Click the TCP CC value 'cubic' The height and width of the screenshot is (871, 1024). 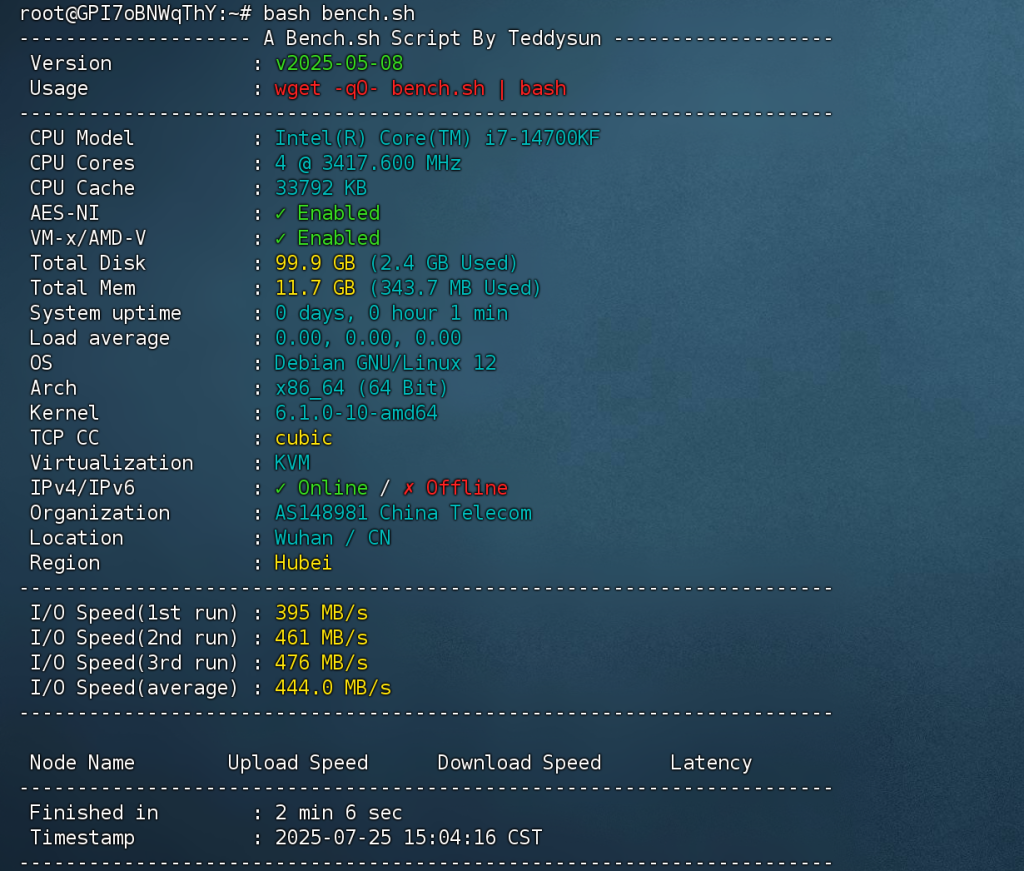pyautogui.click(x=304, y=438)
